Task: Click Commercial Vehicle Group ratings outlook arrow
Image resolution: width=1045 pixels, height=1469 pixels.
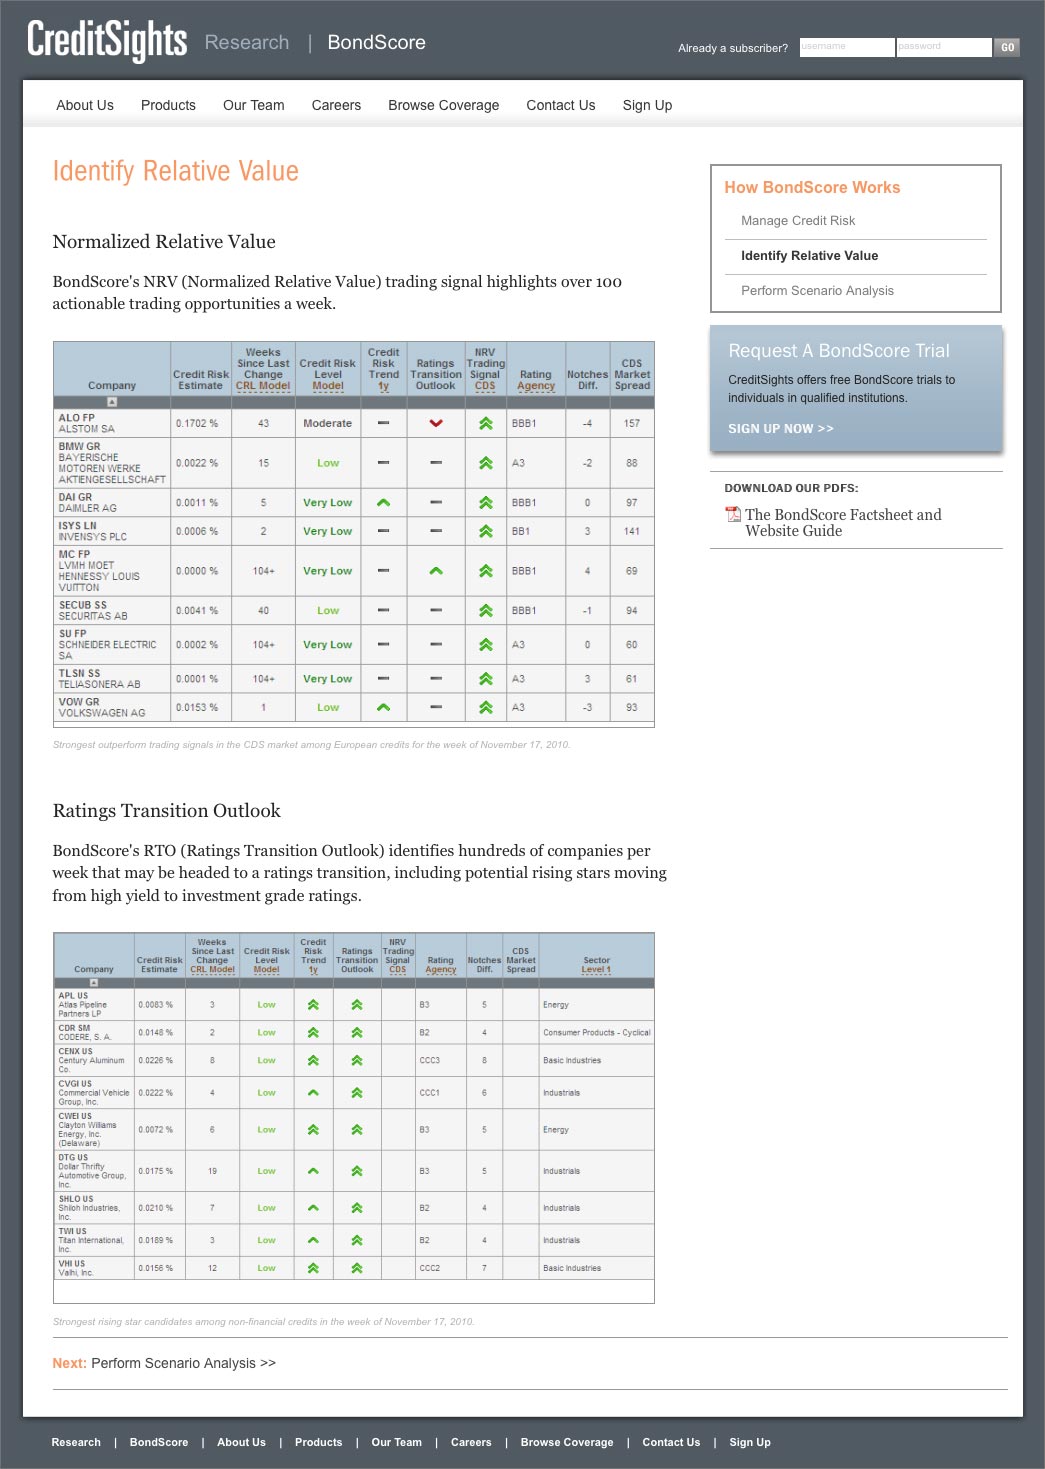Action: [357, 1093]
